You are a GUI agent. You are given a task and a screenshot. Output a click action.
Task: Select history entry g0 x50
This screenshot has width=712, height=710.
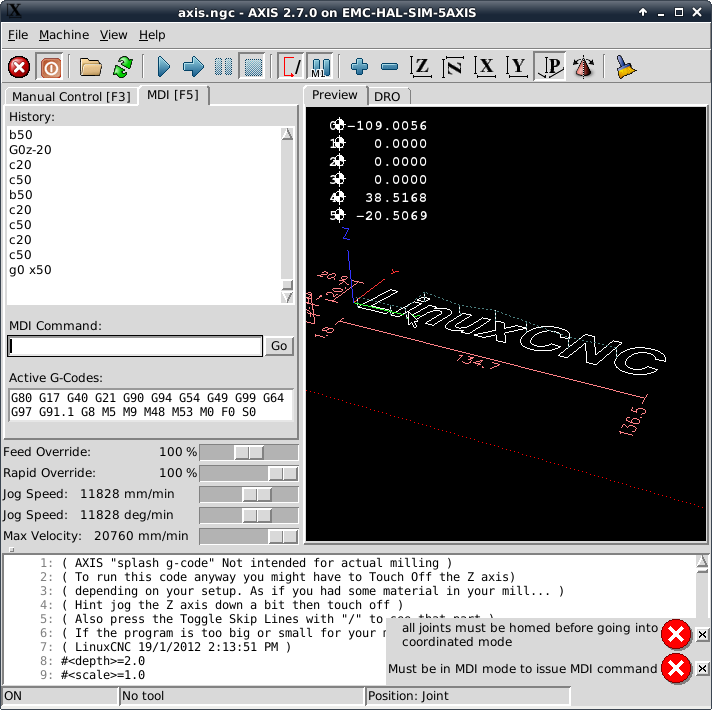[x=30, y=270]
